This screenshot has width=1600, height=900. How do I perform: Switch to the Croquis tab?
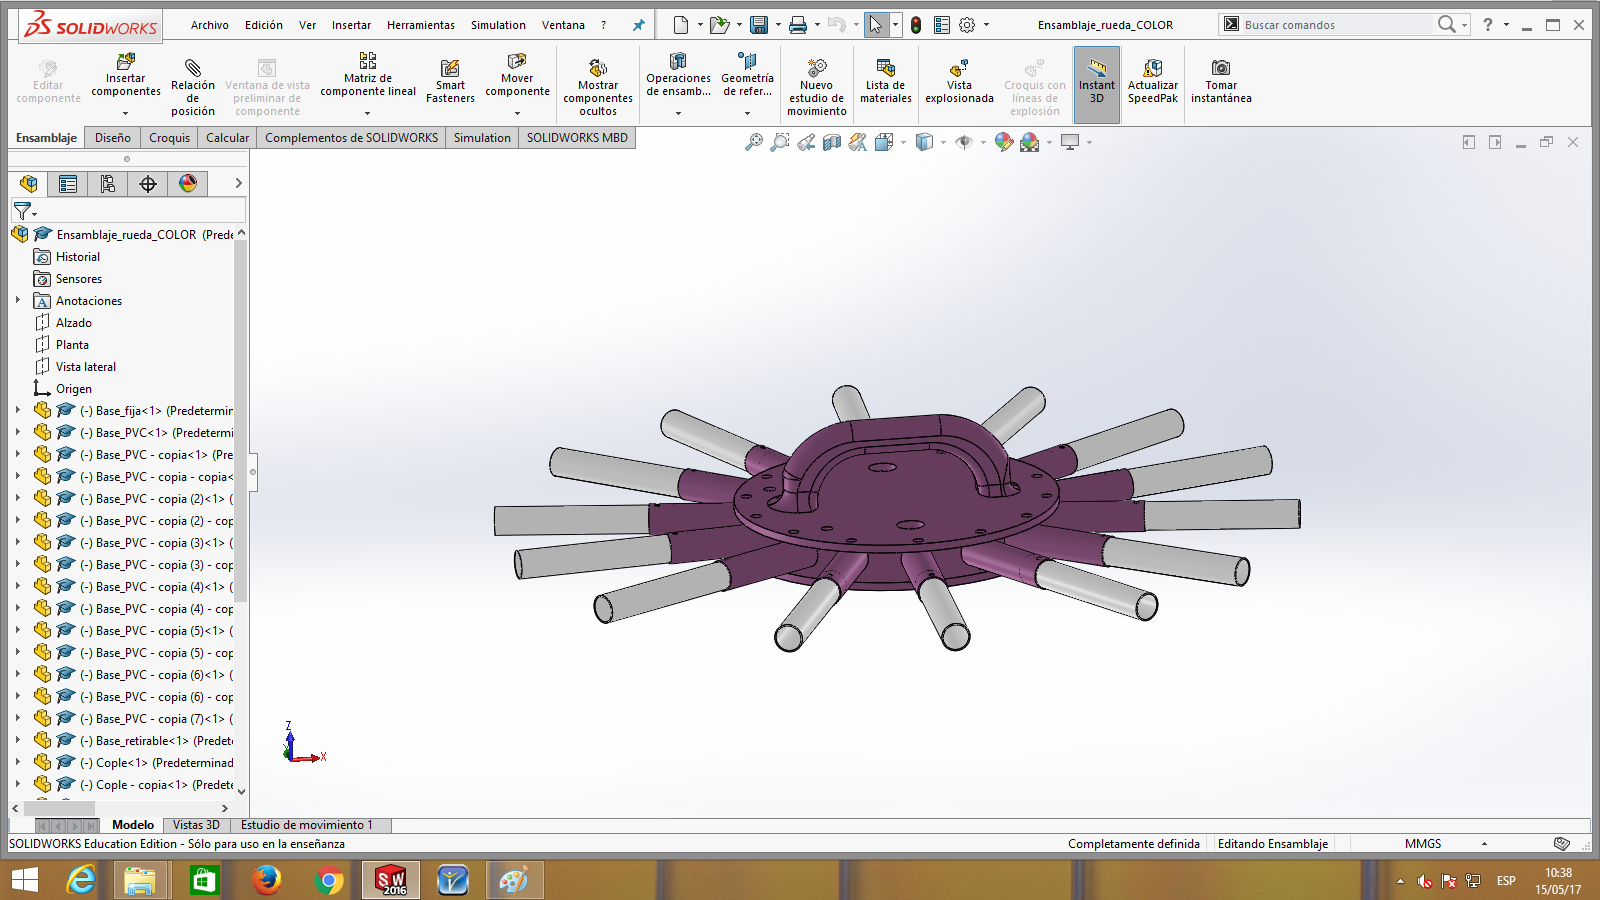coord(169,138)
